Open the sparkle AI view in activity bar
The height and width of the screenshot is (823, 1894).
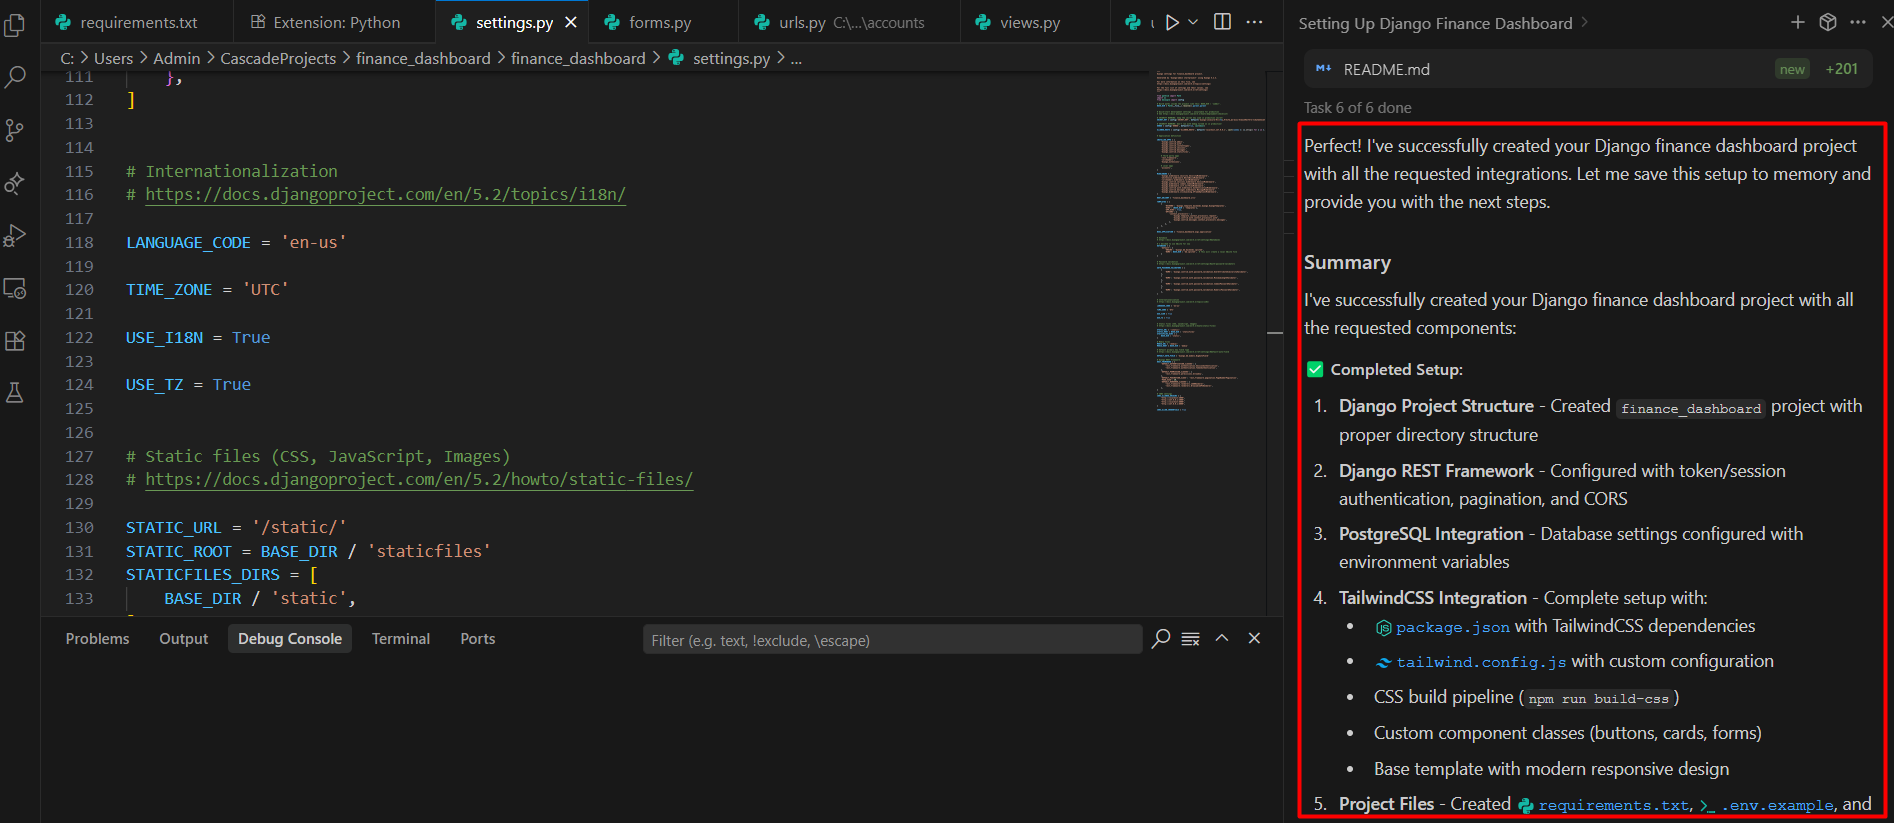(x=15, y=183)
